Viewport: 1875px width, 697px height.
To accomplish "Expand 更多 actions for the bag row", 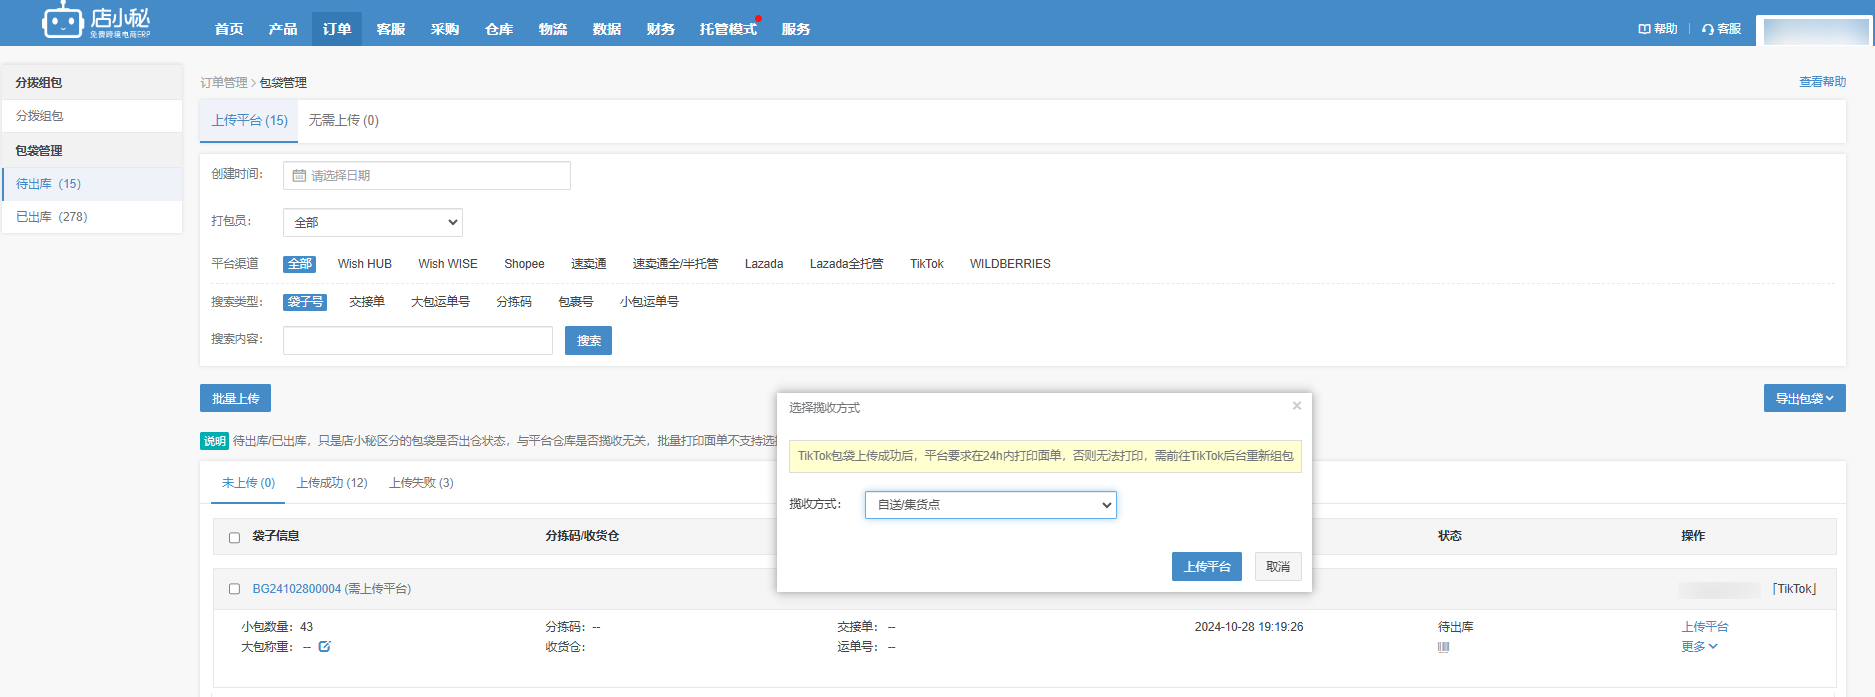I will [x=1699, y=647].
